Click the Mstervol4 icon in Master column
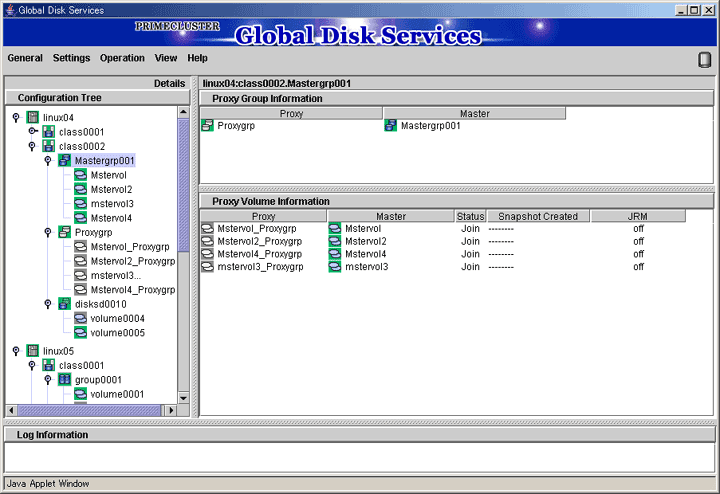The image size is (720, 494). [335, 254]
